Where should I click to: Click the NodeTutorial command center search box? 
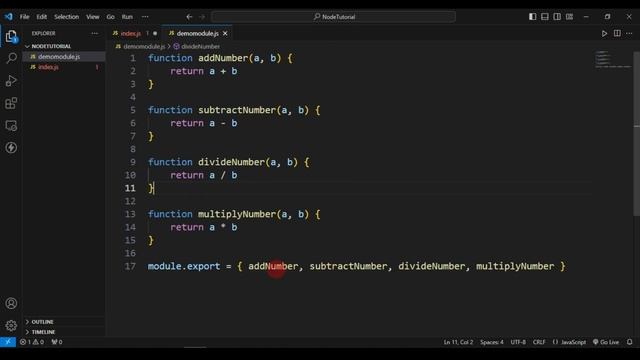(333, 17)
